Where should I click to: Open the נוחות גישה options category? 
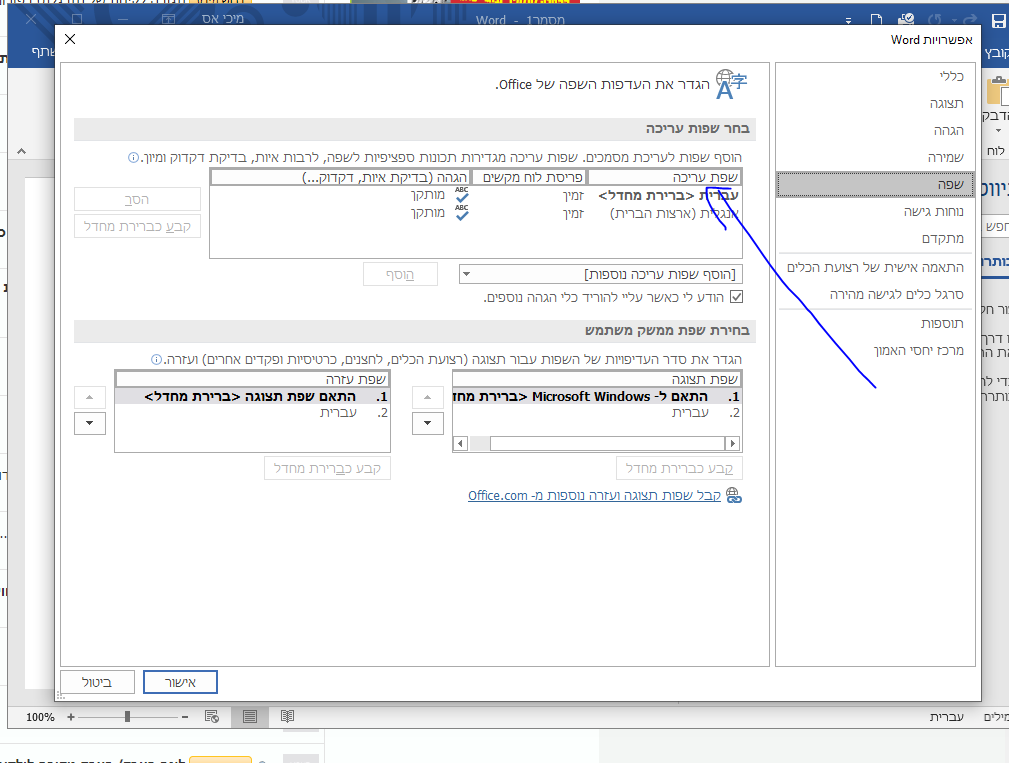point(875,212)
